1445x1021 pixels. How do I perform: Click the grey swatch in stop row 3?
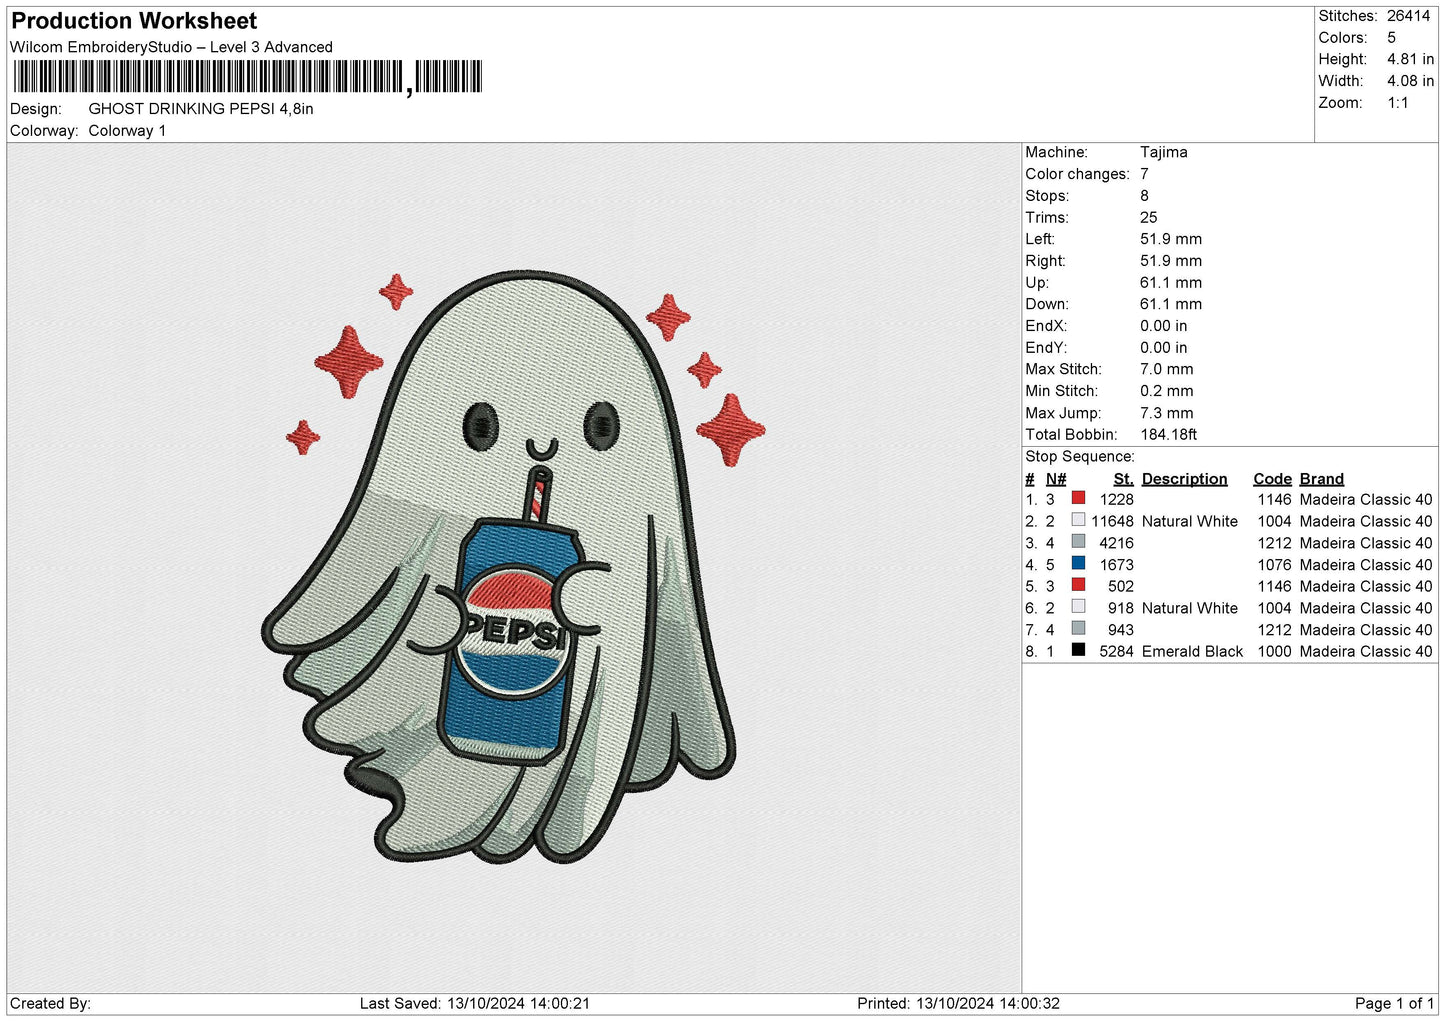(1078, 542)
